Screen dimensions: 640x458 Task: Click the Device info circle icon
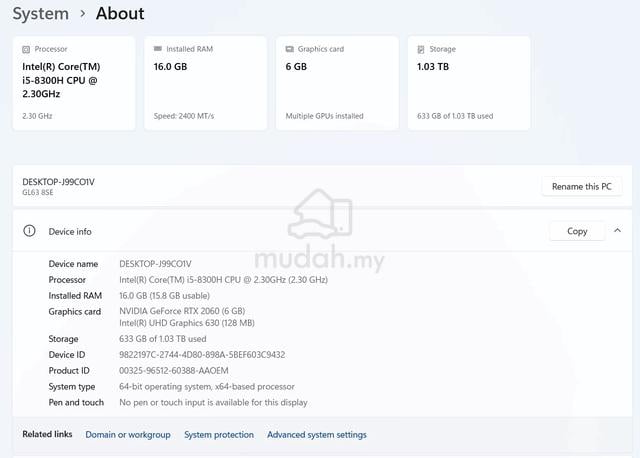click(x=29, y=231)
